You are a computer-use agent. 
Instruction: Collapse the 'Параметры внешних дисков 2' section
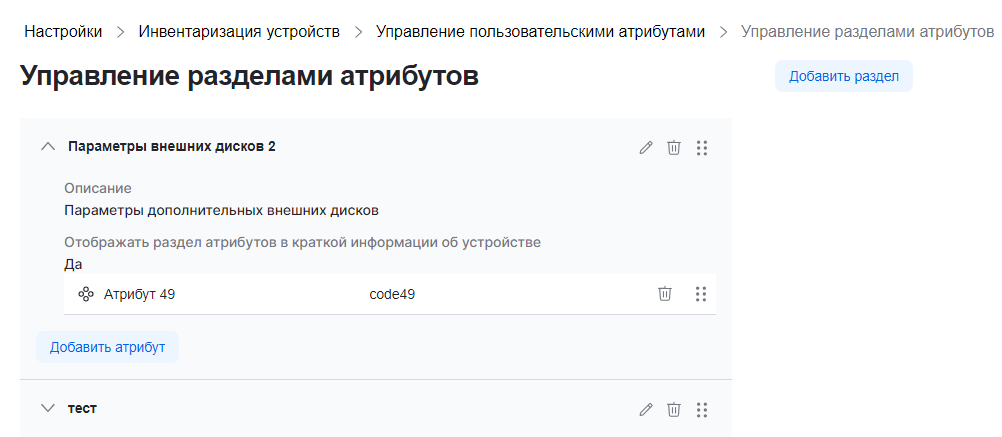(x=47, y=146)
